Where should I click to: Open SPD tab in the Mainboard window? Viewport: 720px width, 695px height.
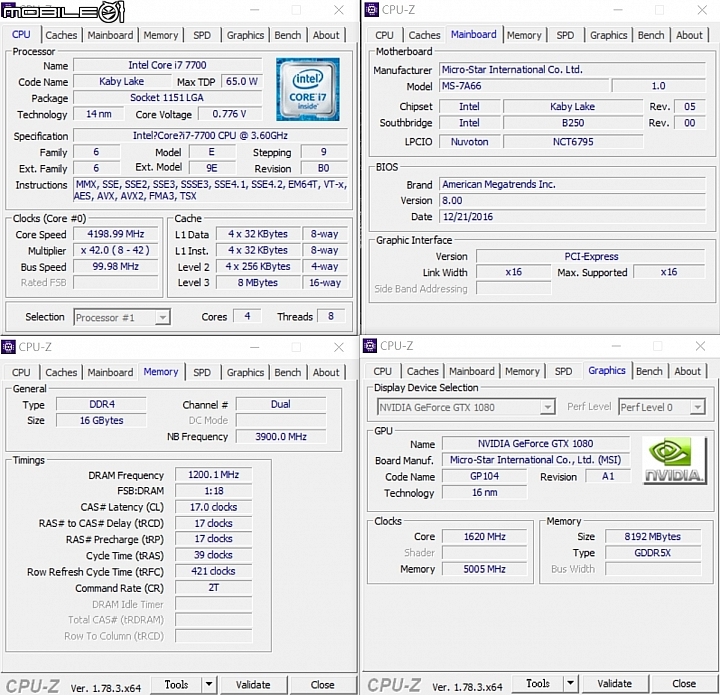pos(565,35)
